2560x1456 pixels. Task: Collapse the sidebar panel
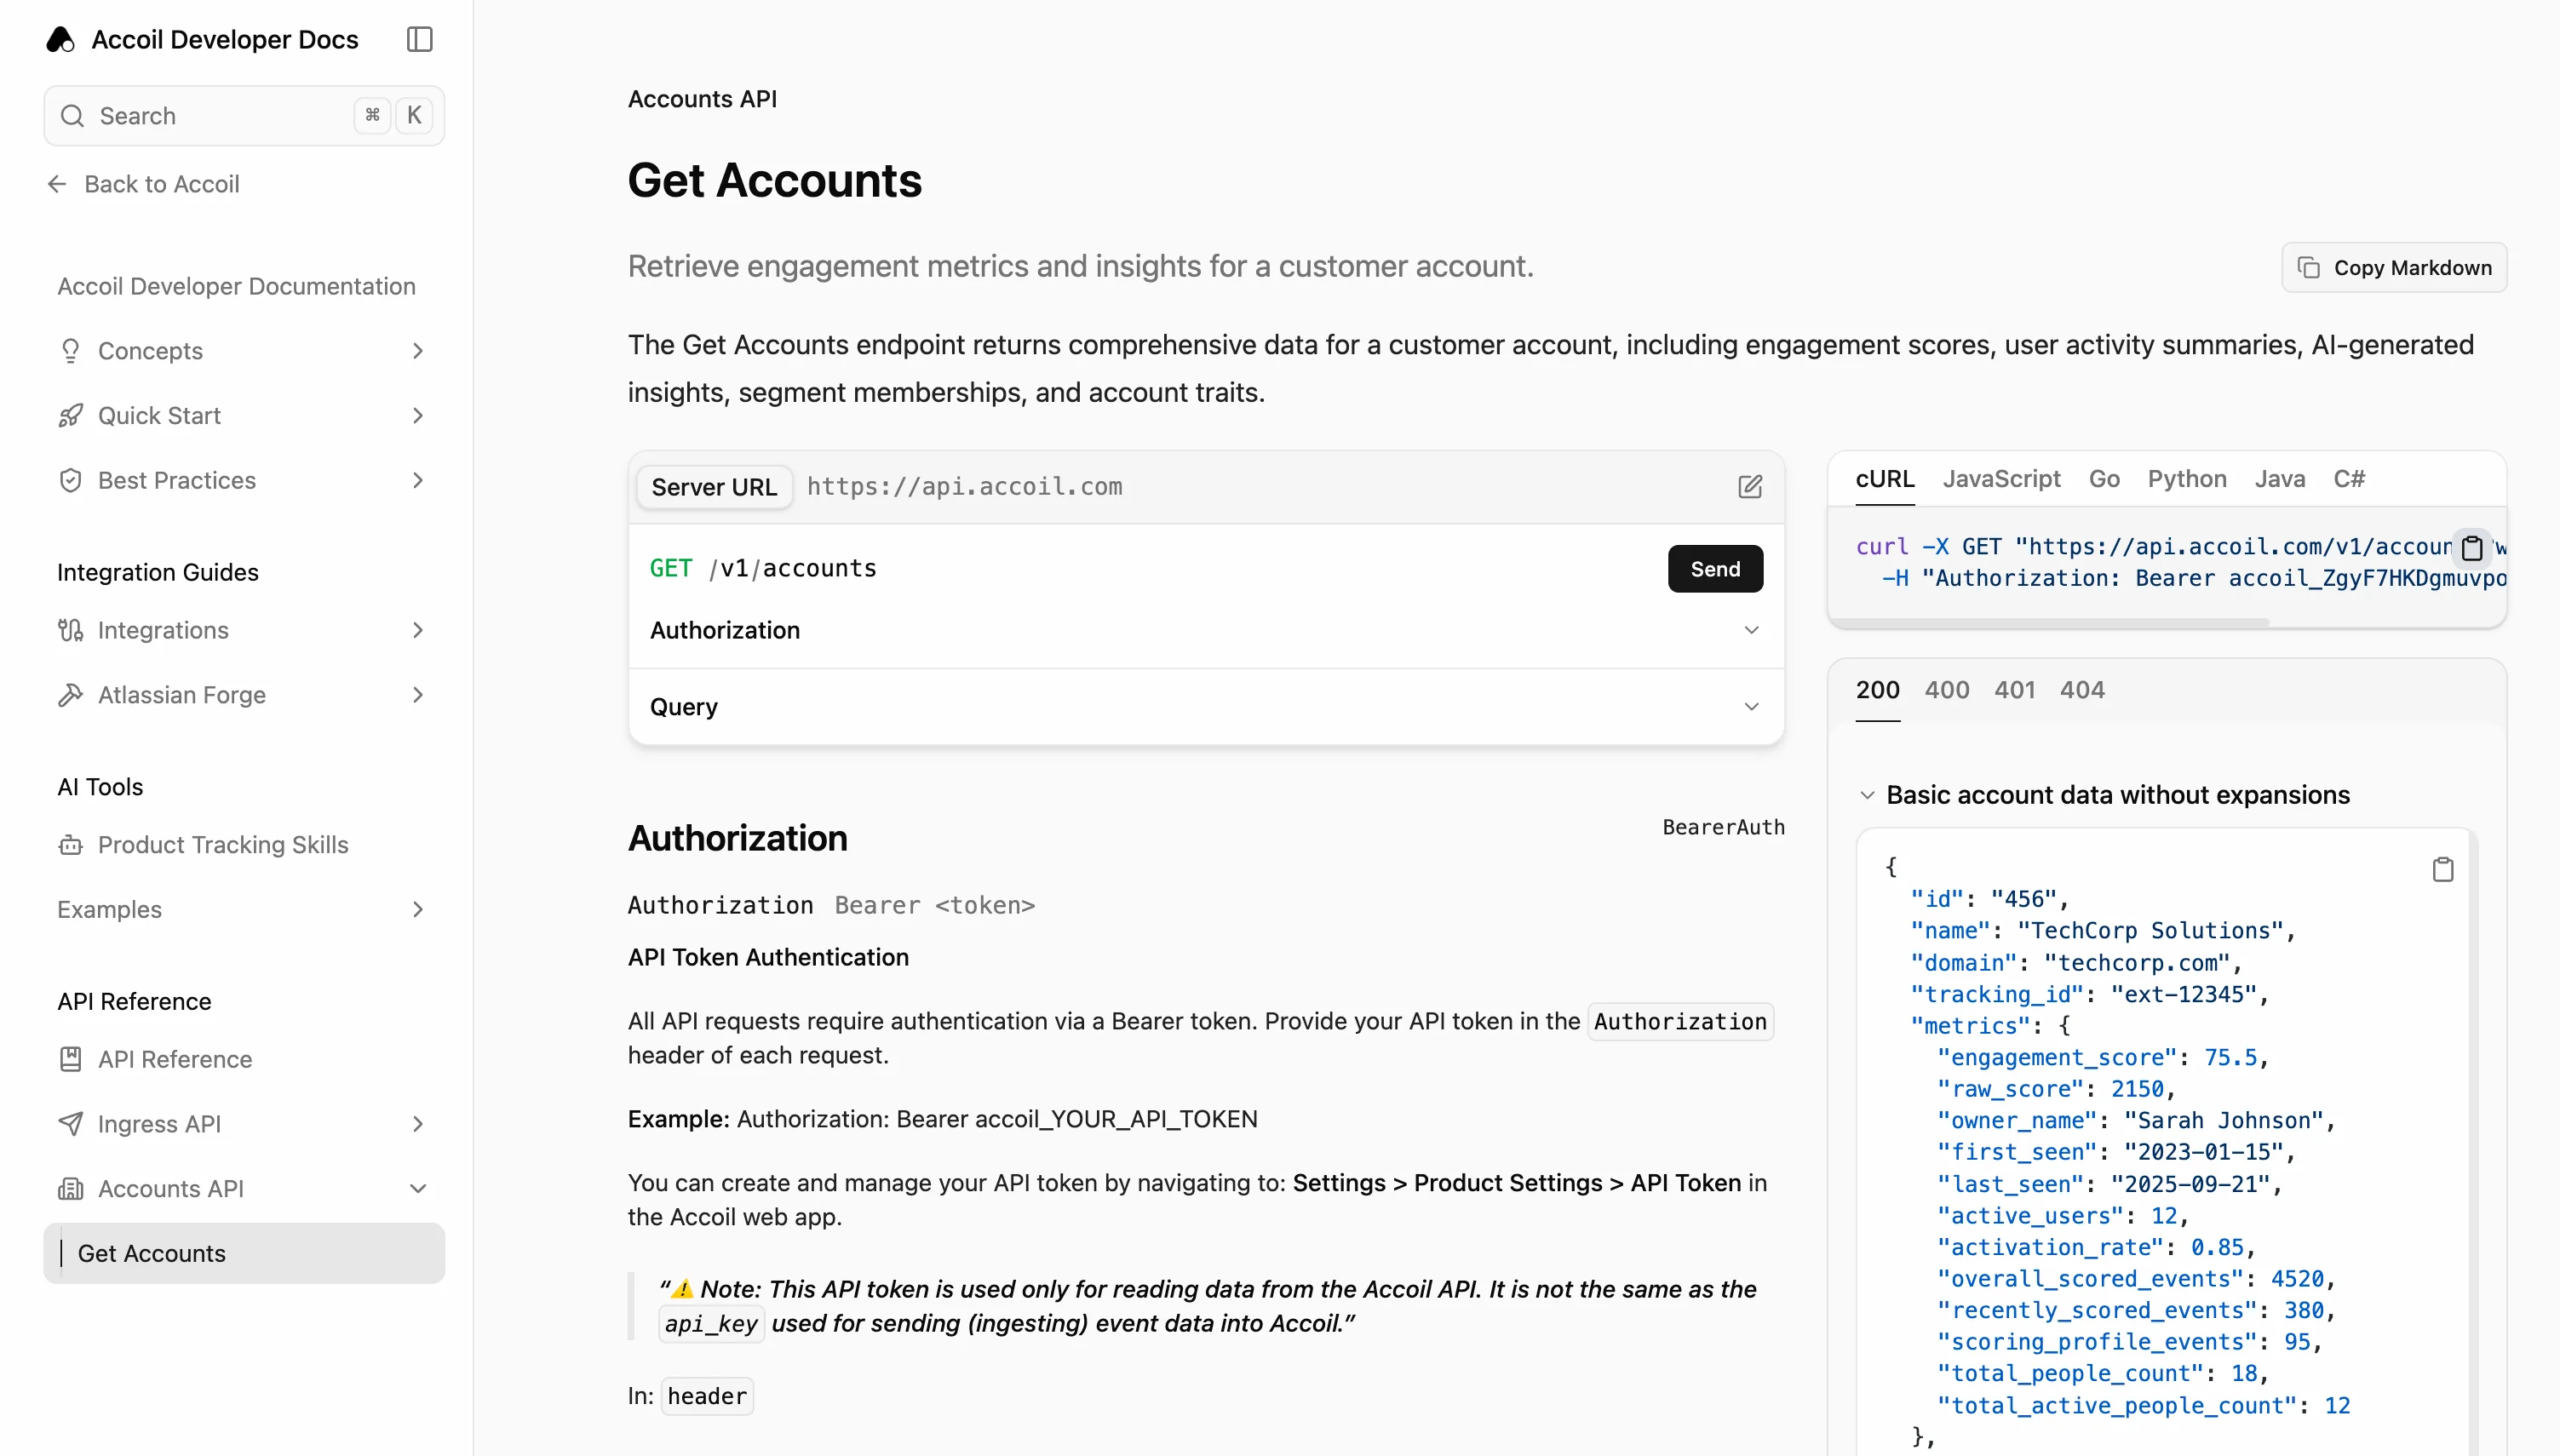point(418,39)
